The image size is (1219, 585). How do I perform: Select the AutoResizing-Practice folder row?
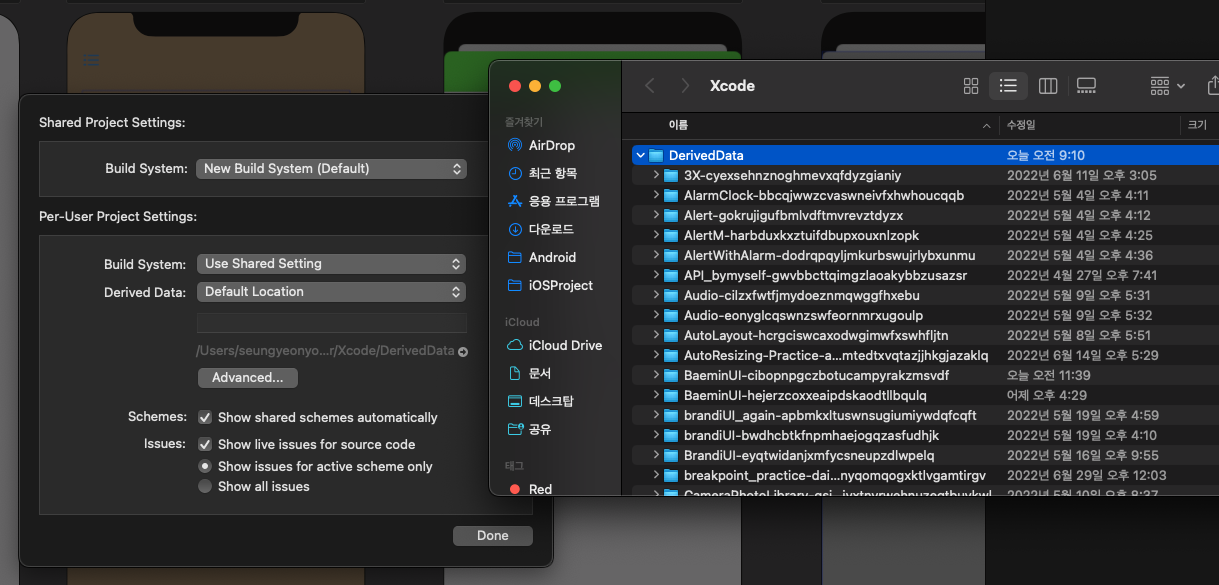click(926, 356)
